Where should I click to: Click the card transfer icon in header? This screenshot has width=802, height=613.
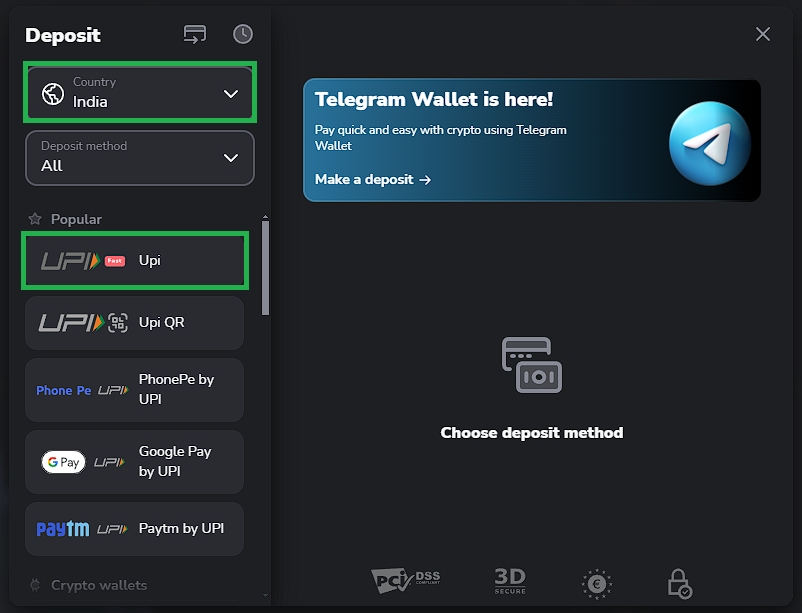pos(194,34)
